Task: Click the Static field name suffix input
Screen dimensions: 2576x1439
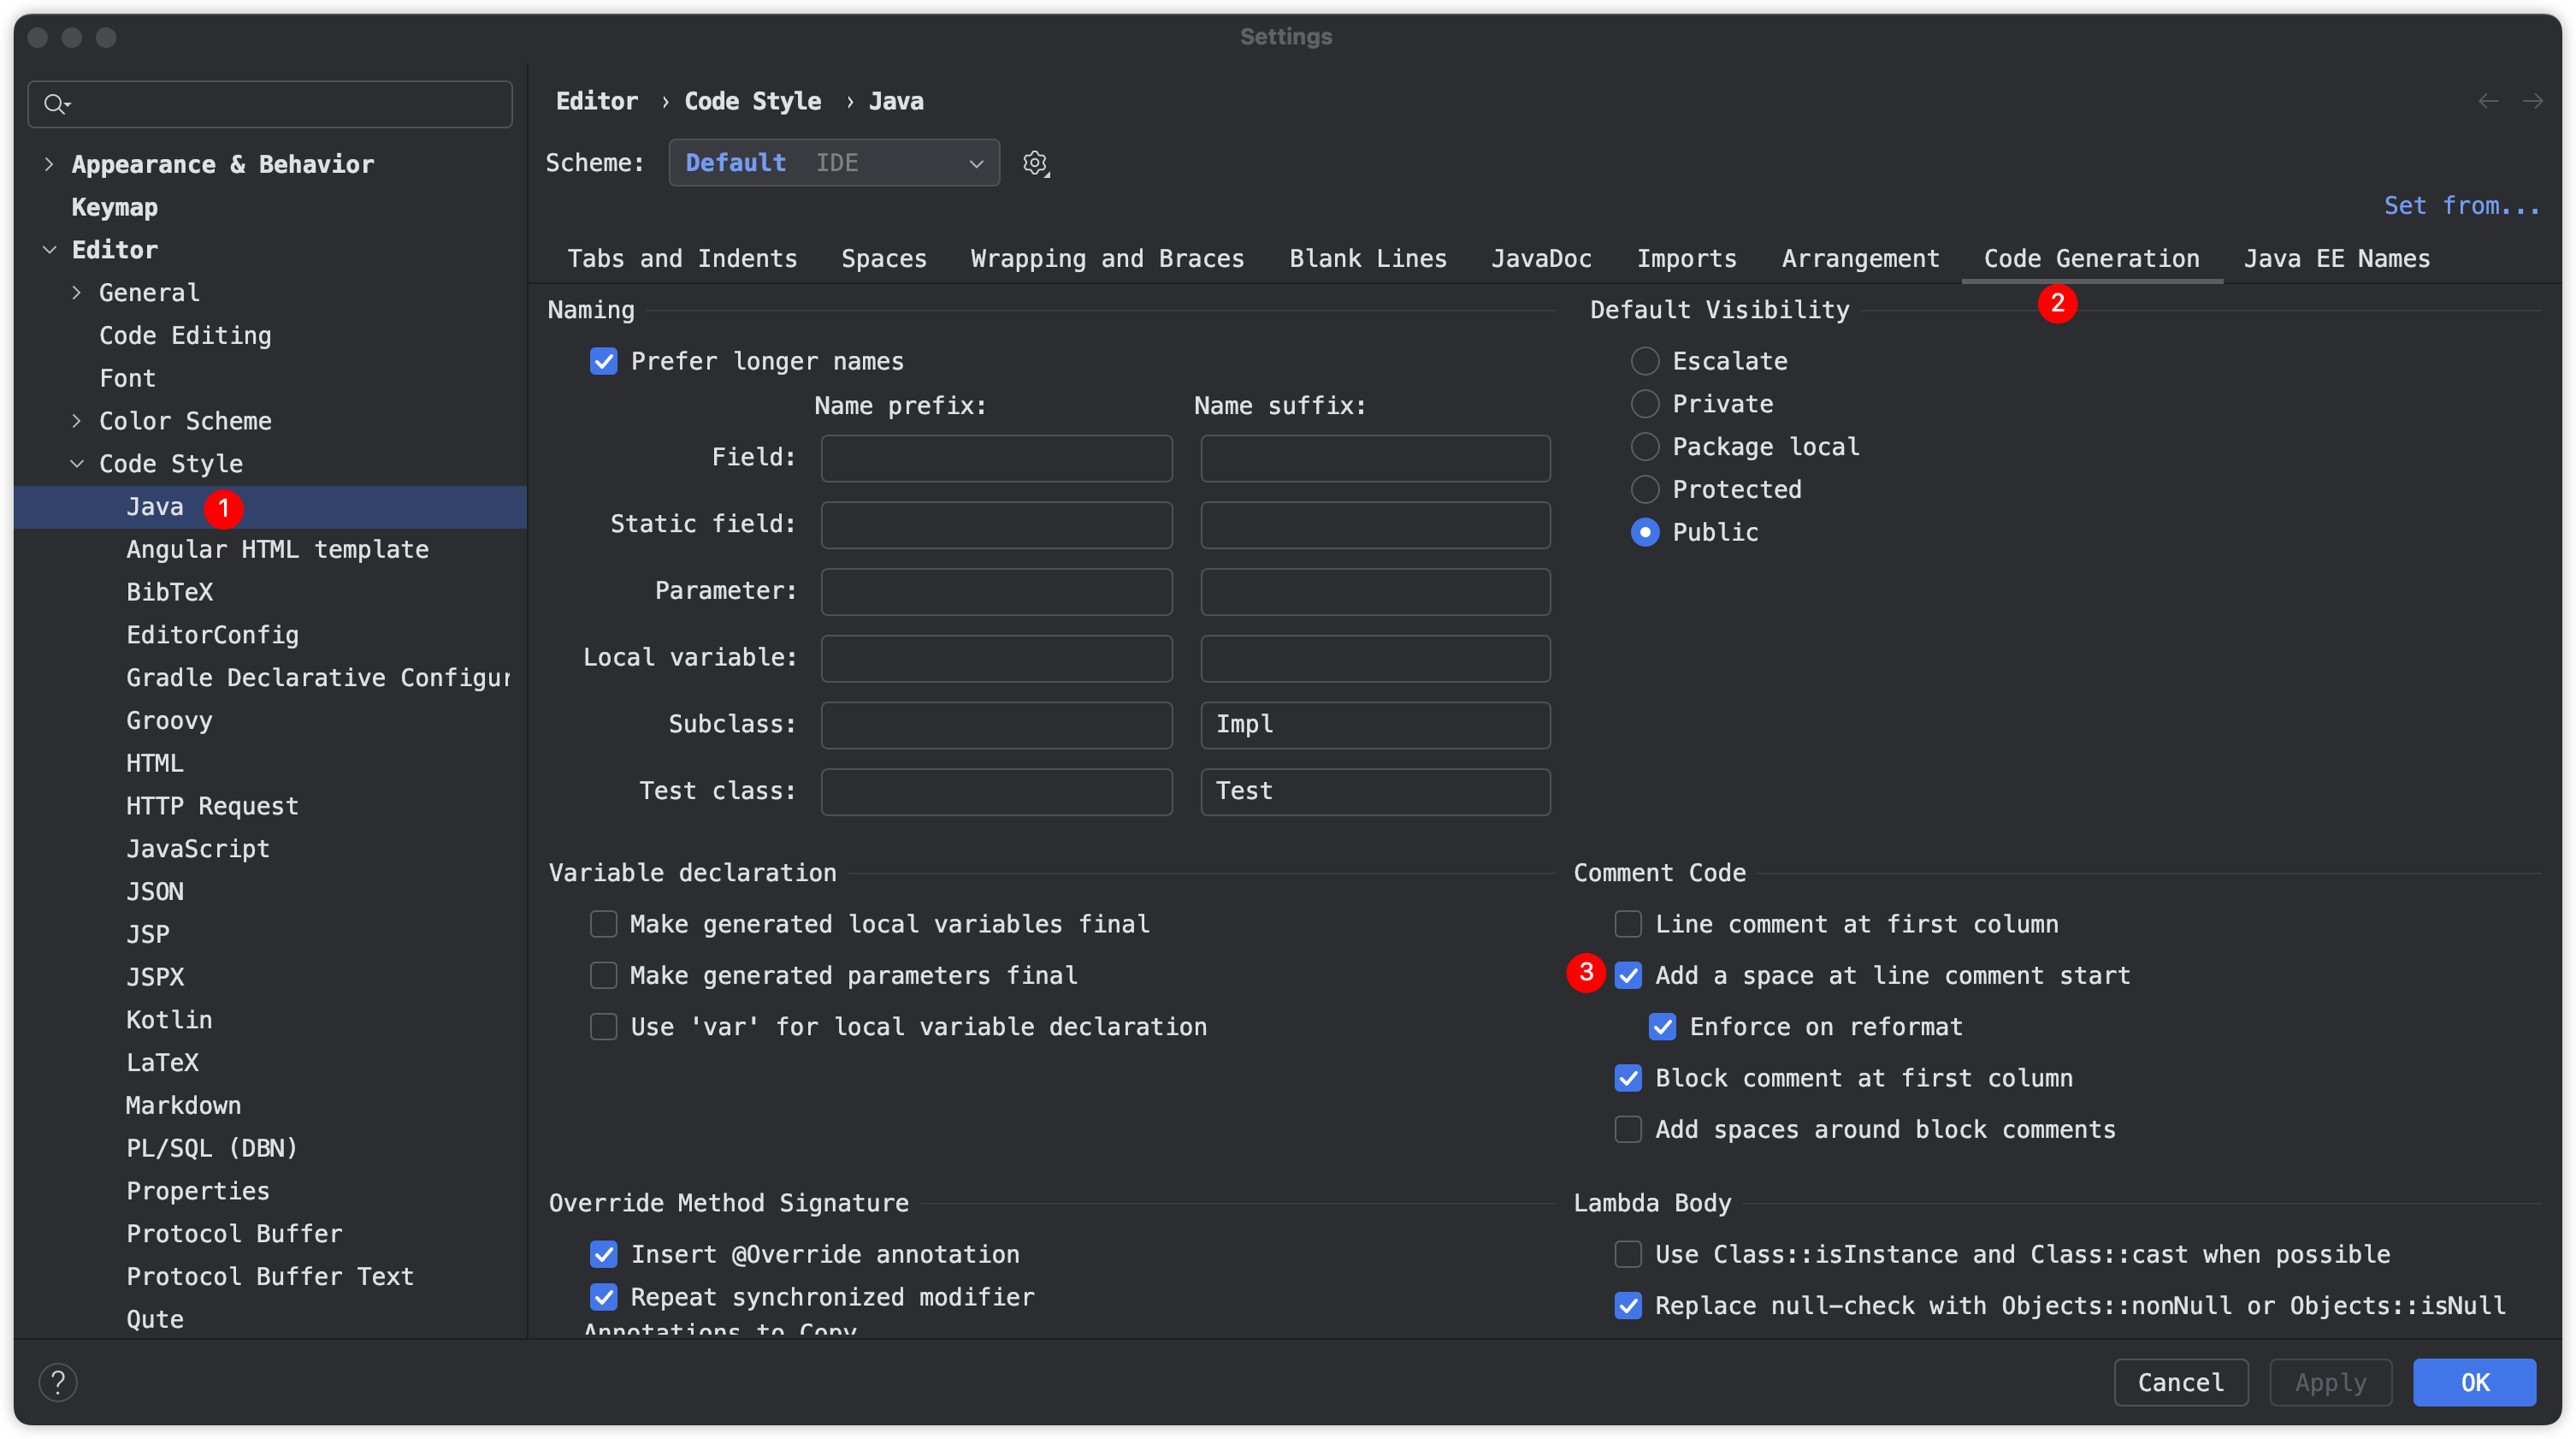Action: 1375,525
